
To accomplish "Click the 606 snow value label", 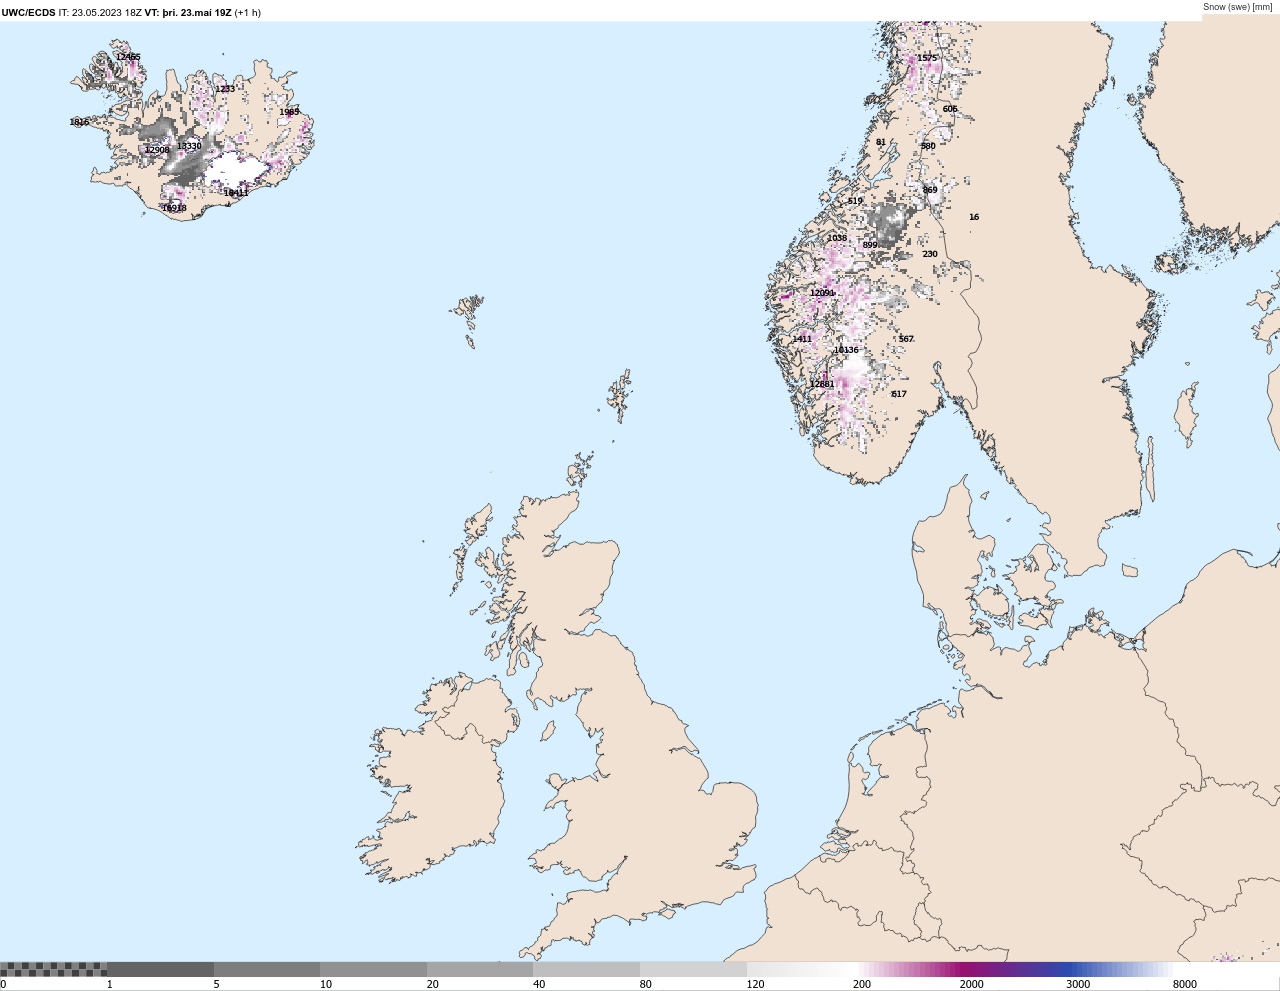I will click(950, 109).
